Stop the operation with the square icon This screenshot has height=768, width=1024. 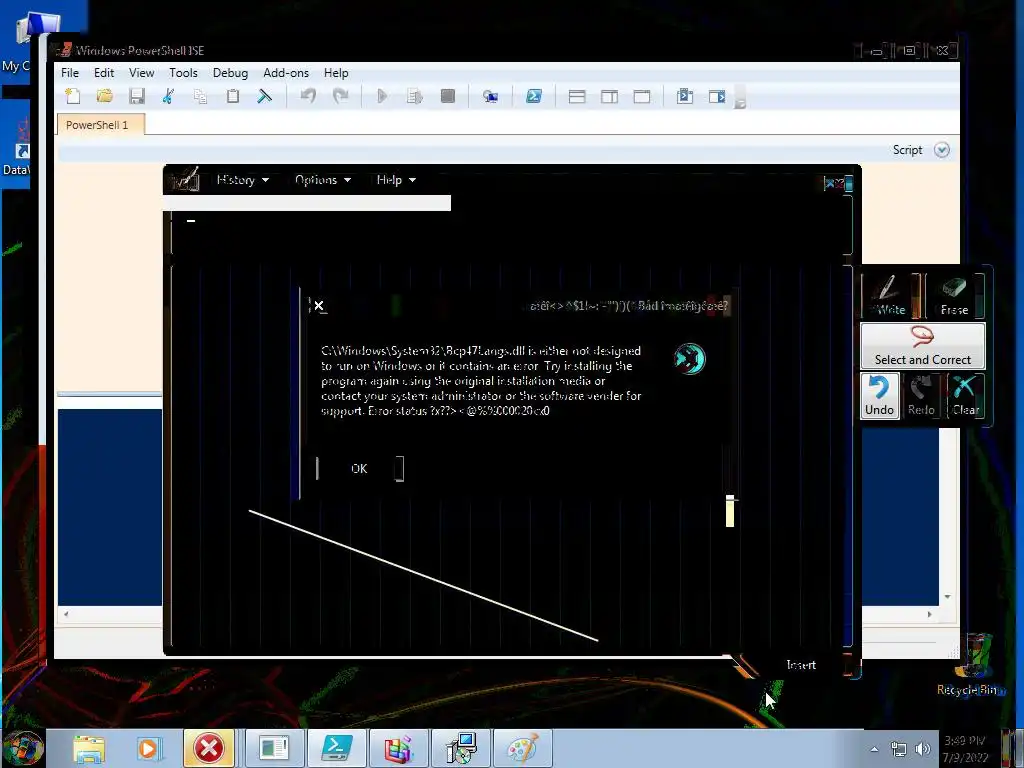coord(447,97)
